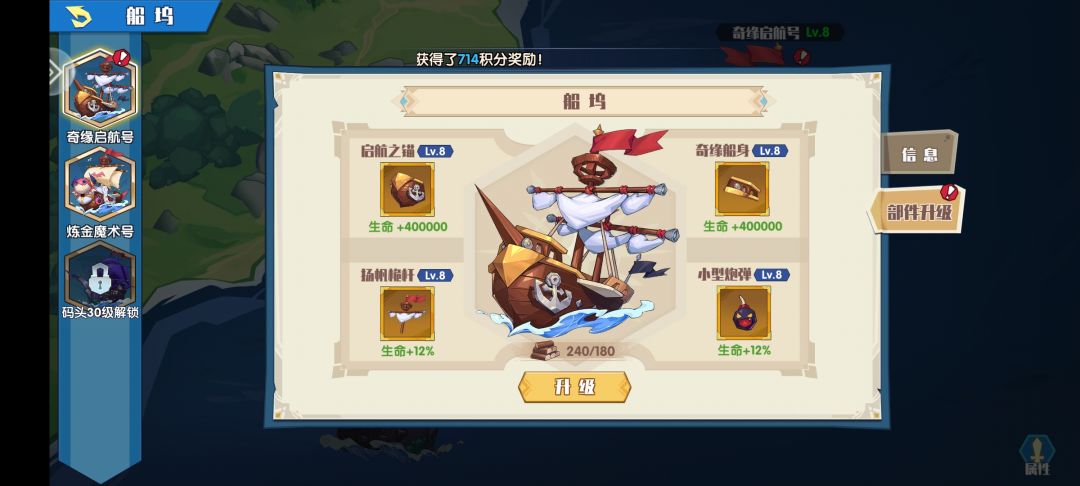Click the Lv.8 badge beside 启航之锚

pyautogui.click(x=437, y=151)
